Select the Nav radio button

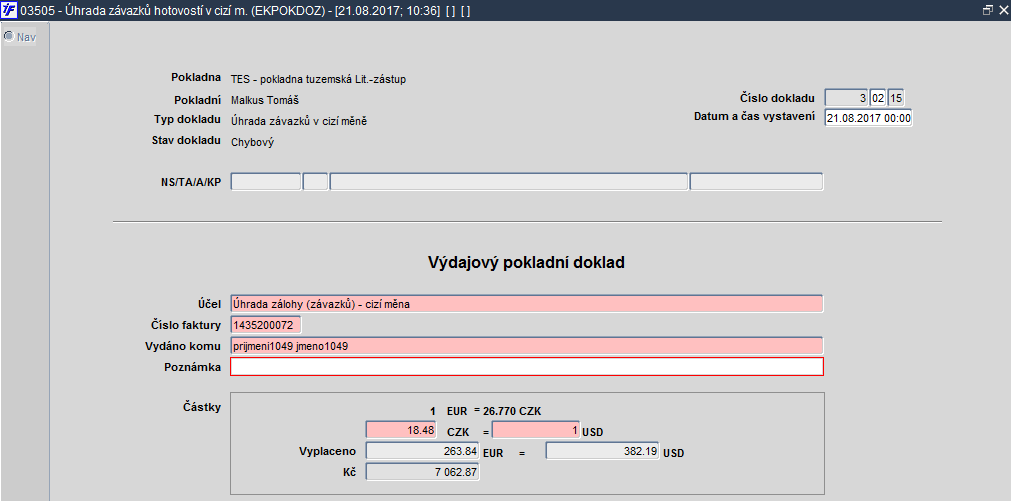pos(9,37)
